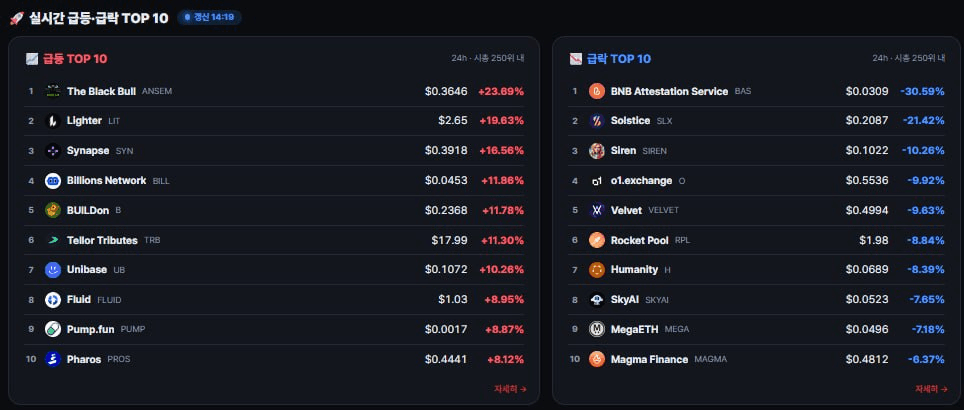Click the Lighter LIT coin logo

[x=53, y=121]
